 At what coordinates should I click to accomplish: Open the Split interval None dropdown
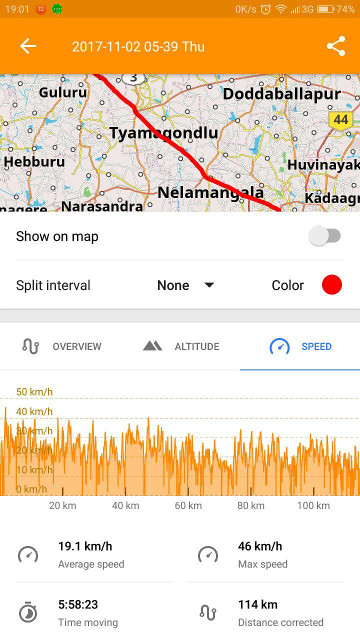[186, 285]
